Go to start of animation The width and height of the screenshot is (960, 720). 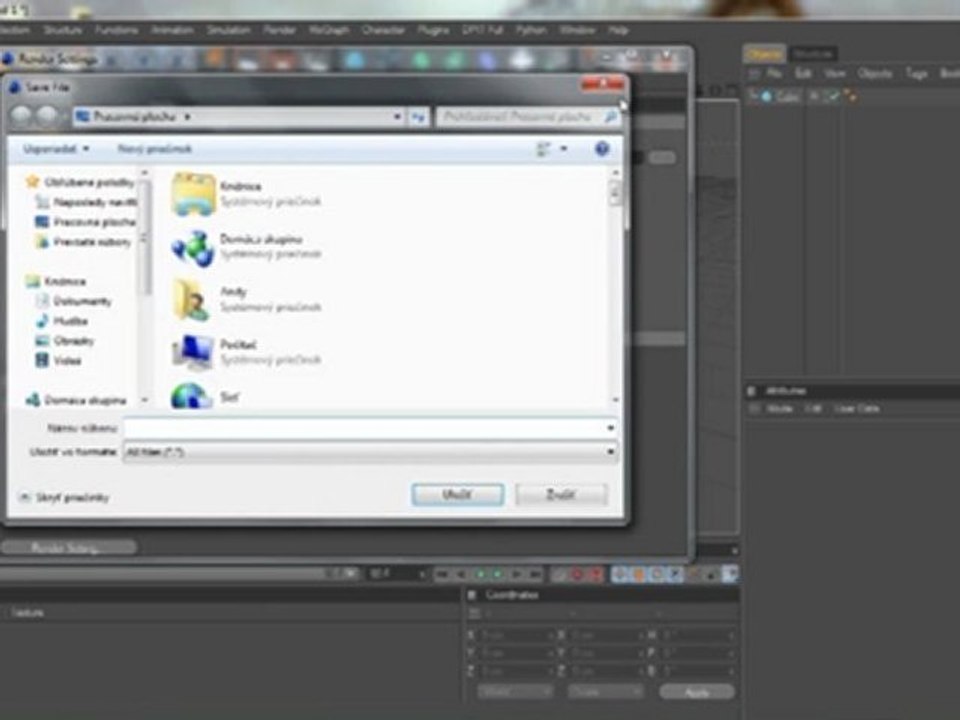tap(442, 574)
